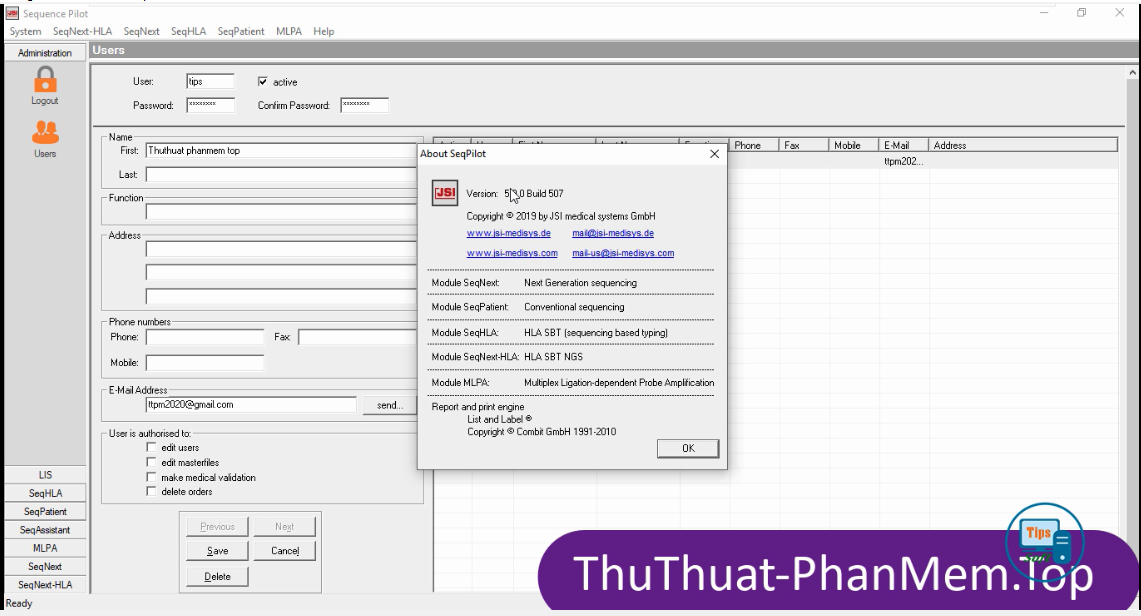Click OK in the About dialog
Viewport: 1141px width, 616px height.
pos(688,448)
